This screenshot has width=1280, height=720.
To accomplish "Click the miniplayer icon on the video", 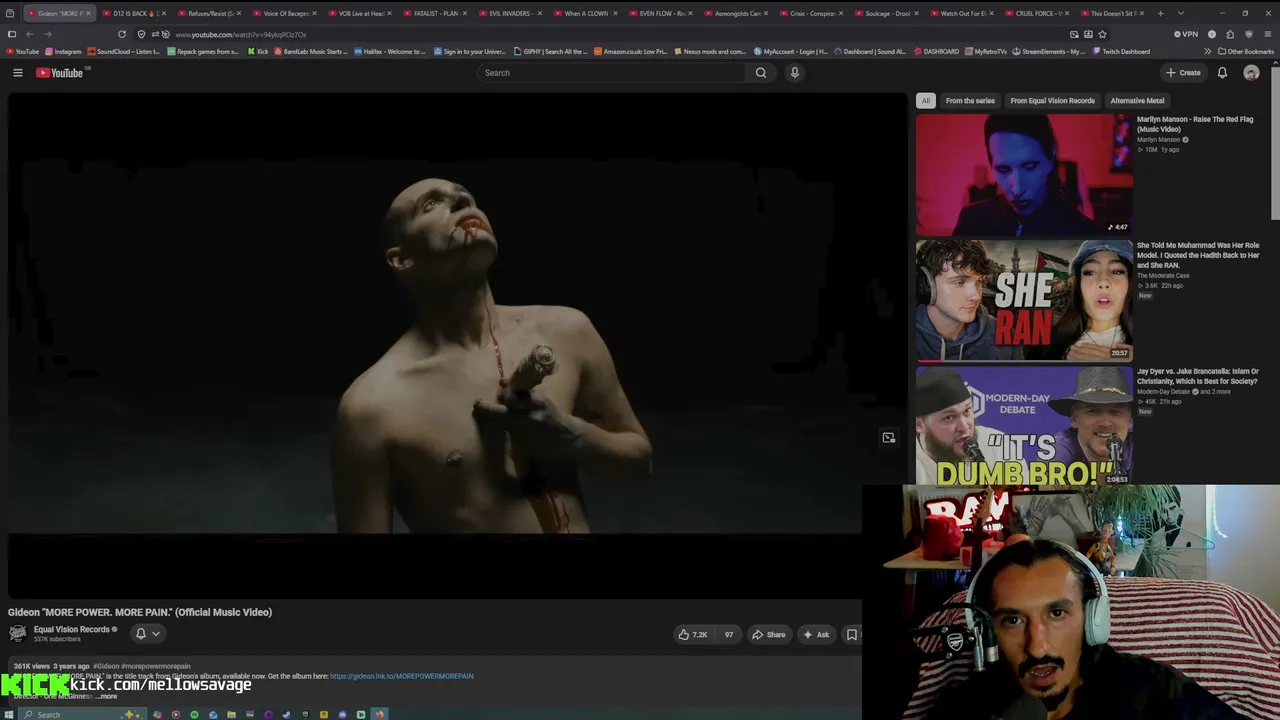I will 888,438.
